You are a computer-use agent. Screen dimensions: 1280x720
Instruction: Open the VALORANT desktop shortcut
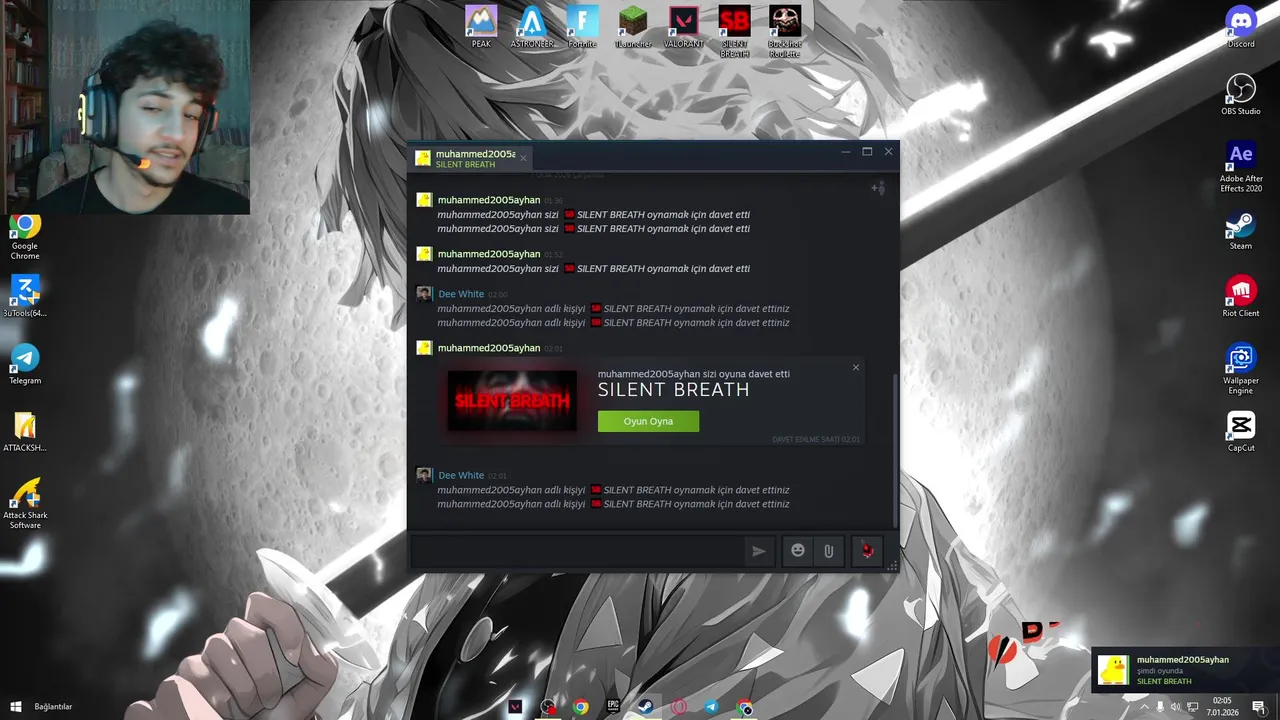coord(683,27)
